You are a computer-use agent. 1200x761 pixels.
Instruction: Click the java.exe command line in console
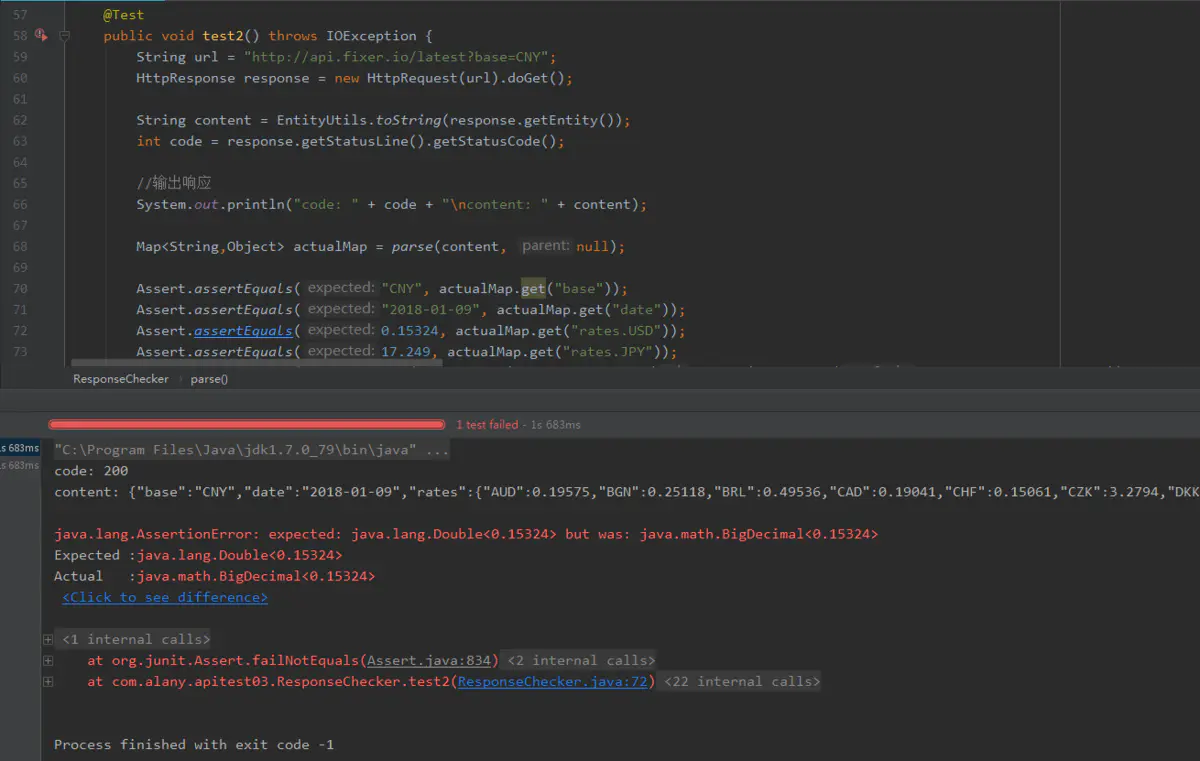251,450
